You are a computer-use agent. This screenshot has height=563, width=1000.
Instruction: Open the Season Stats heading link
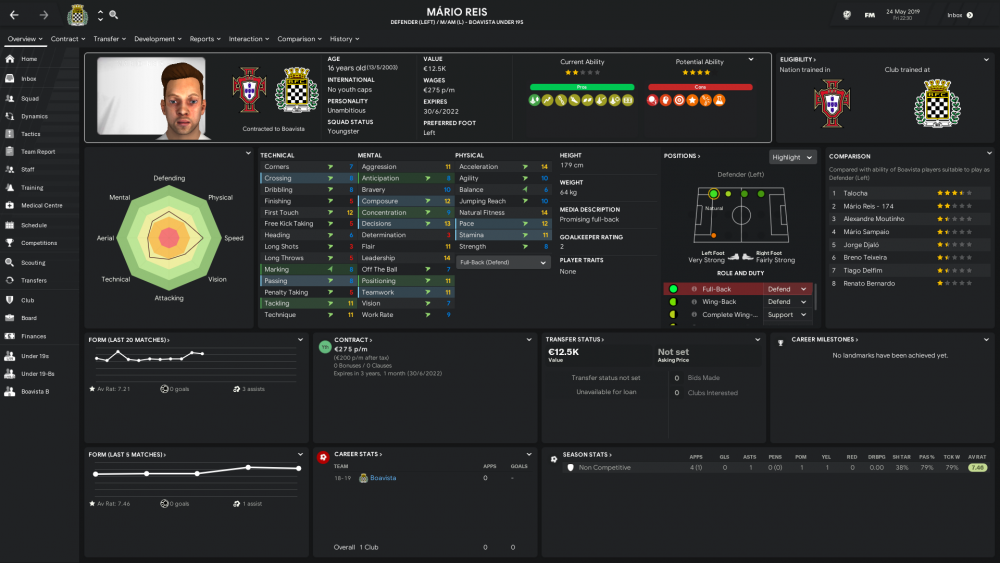pyautogui.click(x=587, y=455)
